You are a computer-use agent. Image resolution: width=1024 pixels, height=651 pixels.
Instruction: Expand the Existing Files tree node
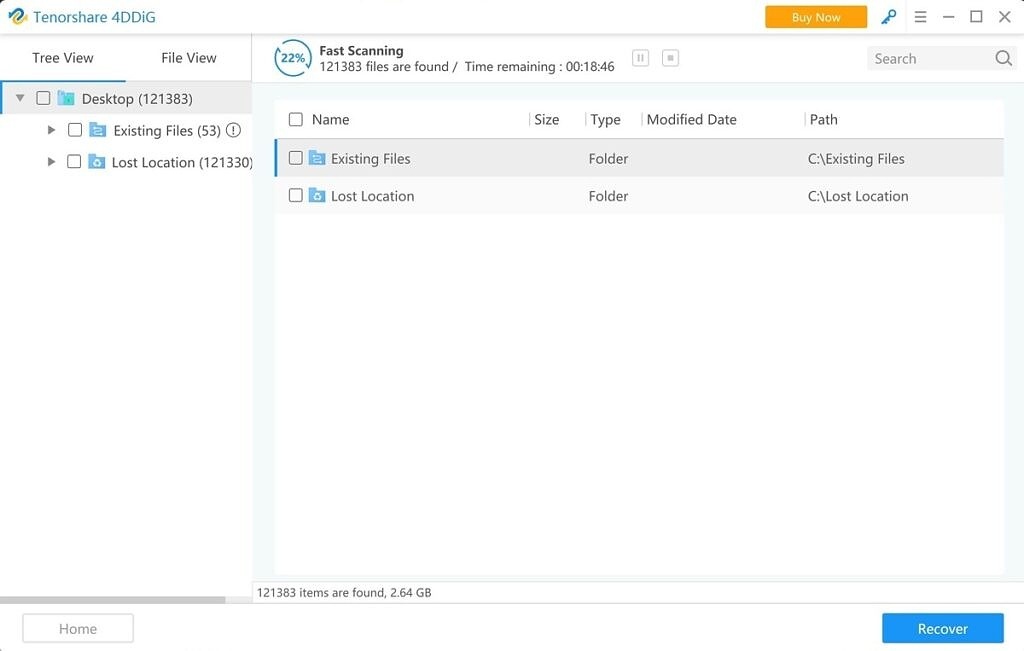coord(52,130)
